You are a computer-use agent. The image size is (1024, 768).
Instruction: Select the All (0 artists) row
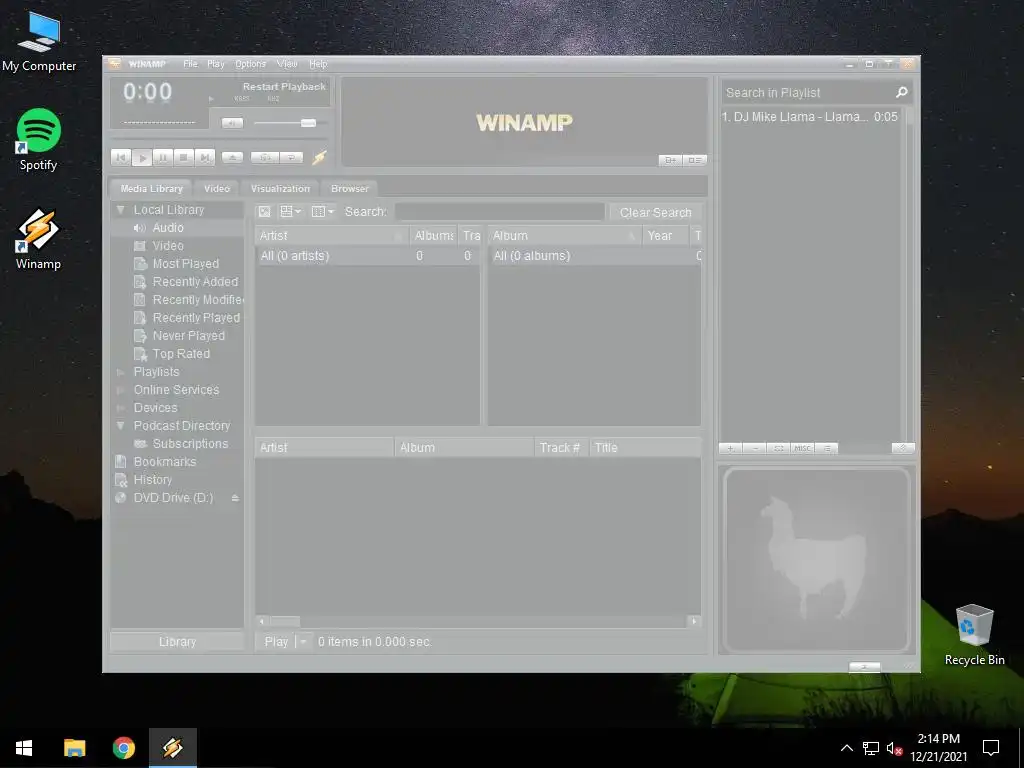[x=367, y=256]
